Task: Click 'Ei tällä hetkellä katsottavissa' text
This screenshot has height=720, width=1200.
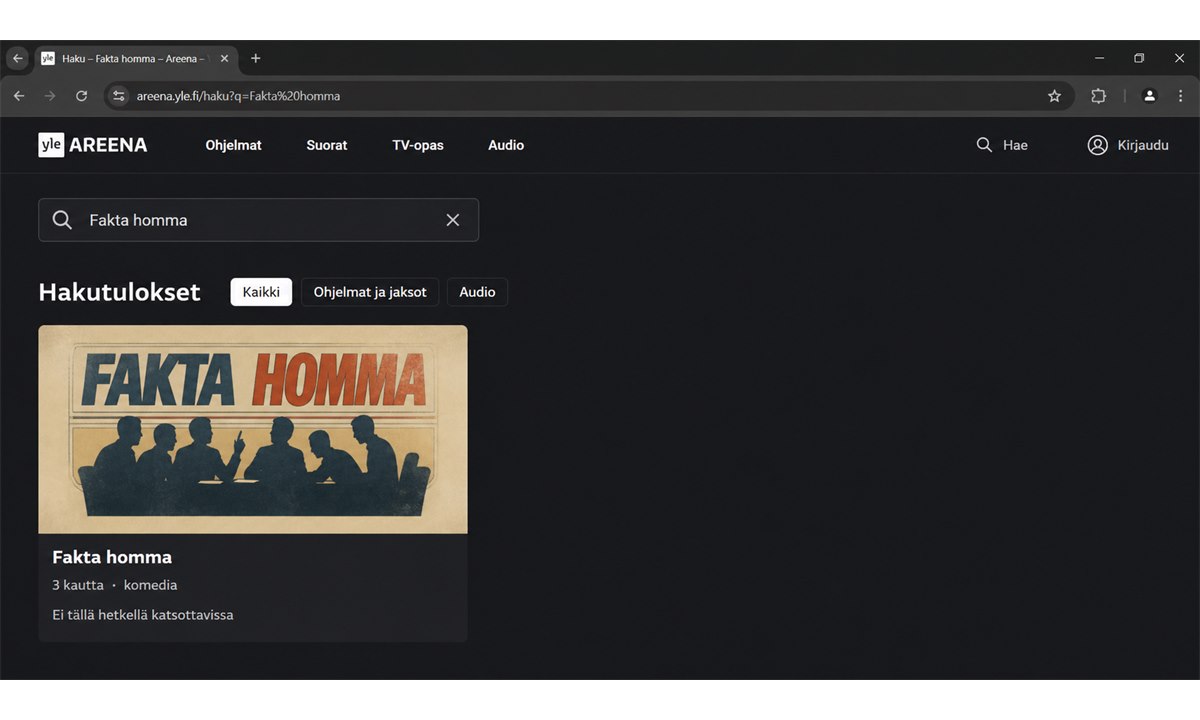Action: tap(143, 615)
